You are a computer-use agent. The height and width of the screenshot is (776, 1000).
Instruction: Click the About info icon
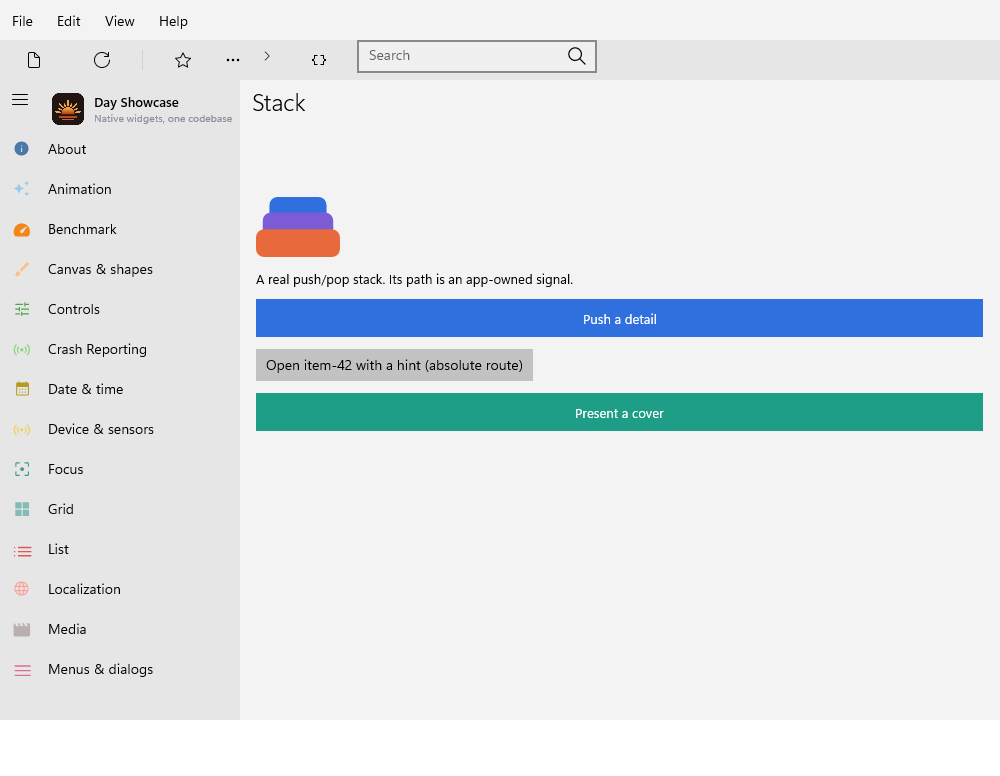pos(22,149)
